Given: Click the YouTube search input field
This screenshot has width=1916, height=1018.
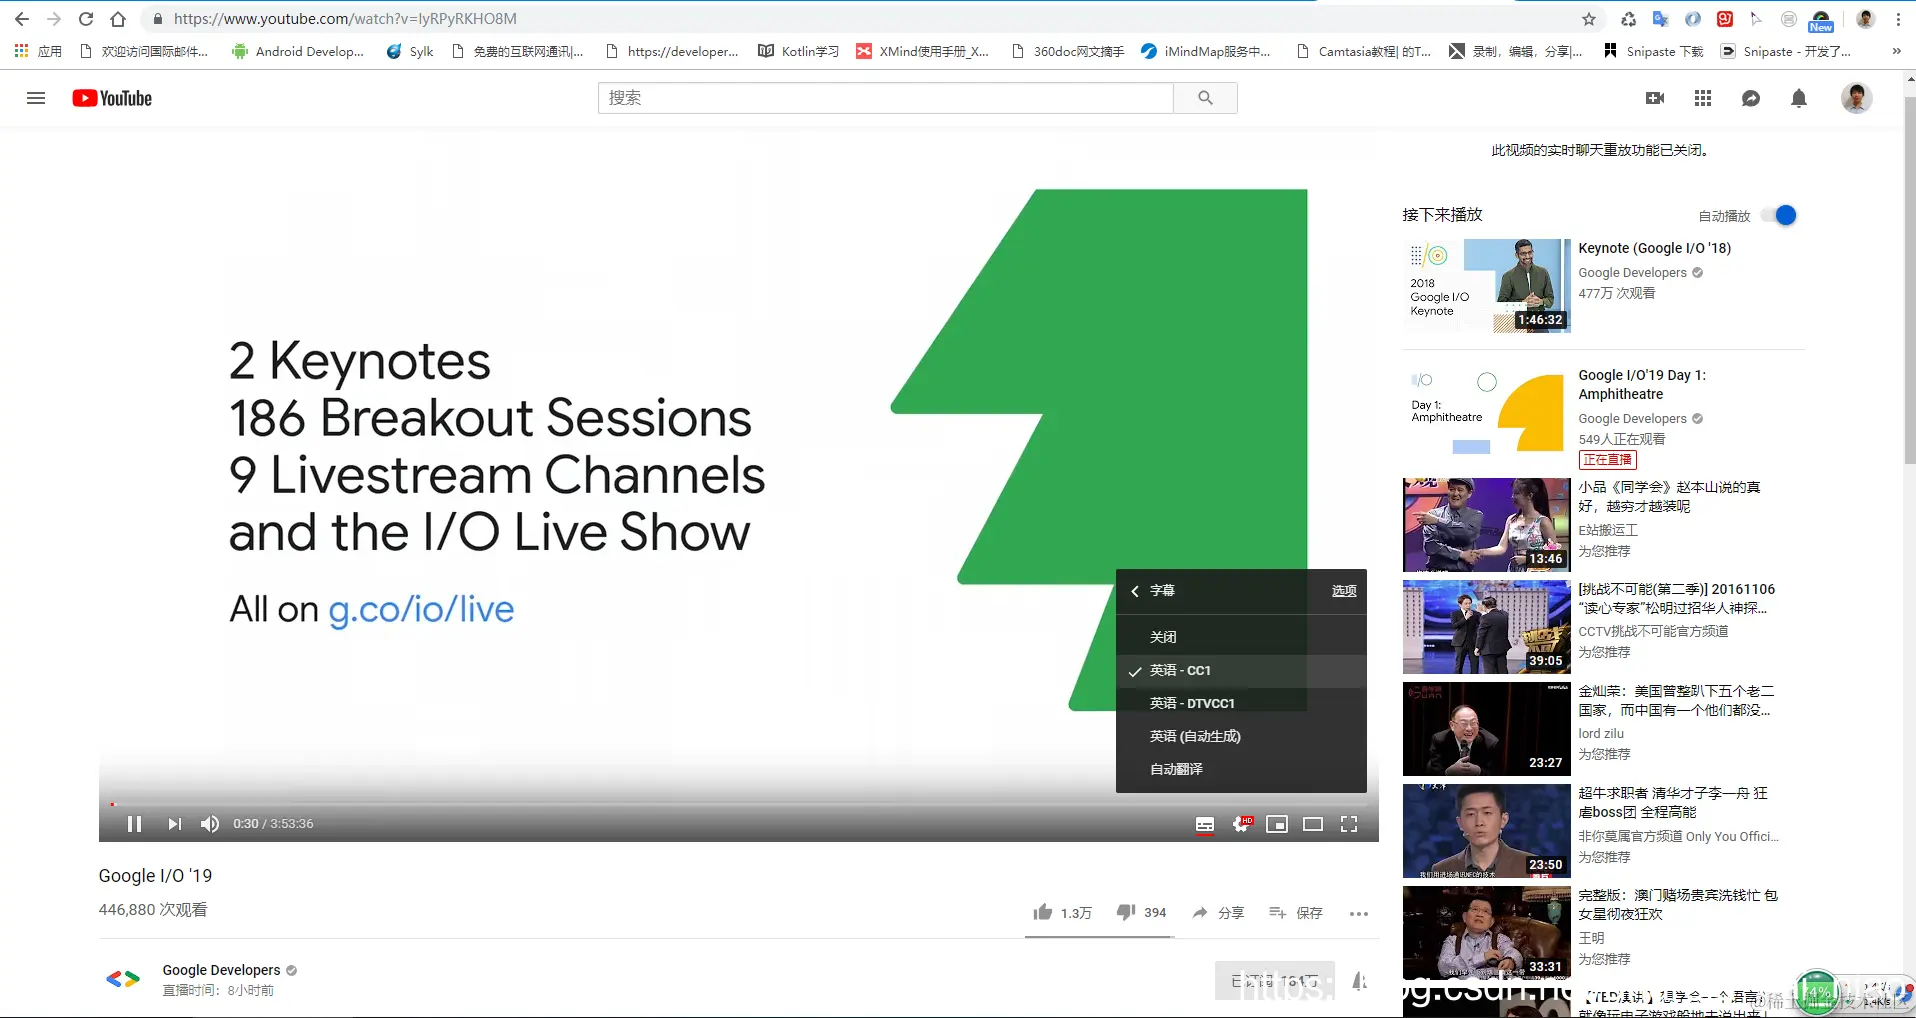Looking at the screenshot, I should [x=885, y=98].
